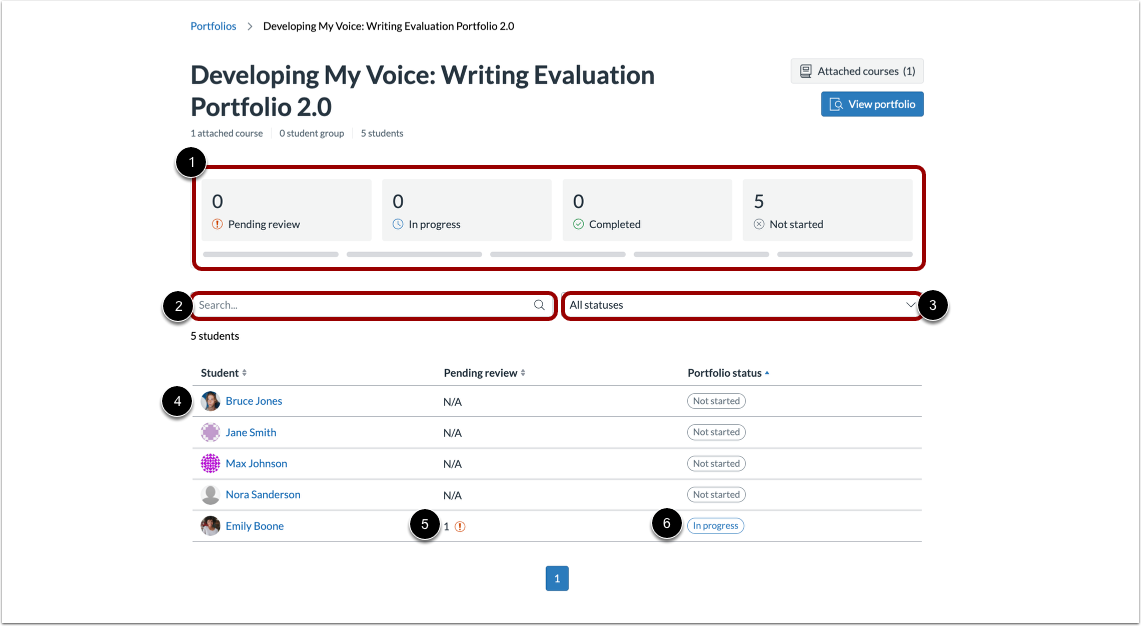Click the clock icon beside In progress

point(396,224)
